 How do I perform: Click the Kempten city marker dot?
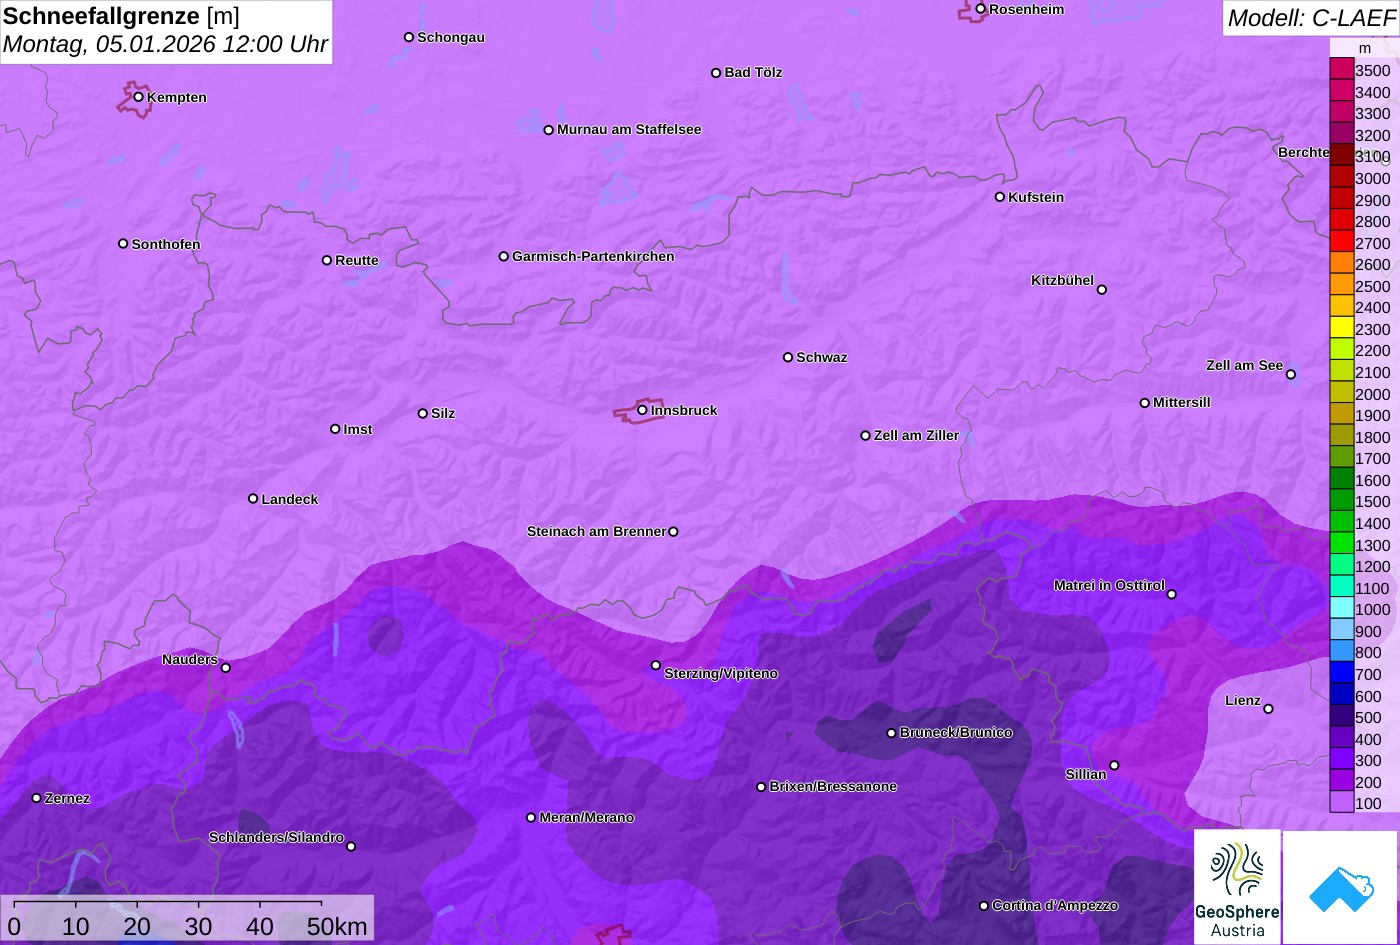point(138,97)
